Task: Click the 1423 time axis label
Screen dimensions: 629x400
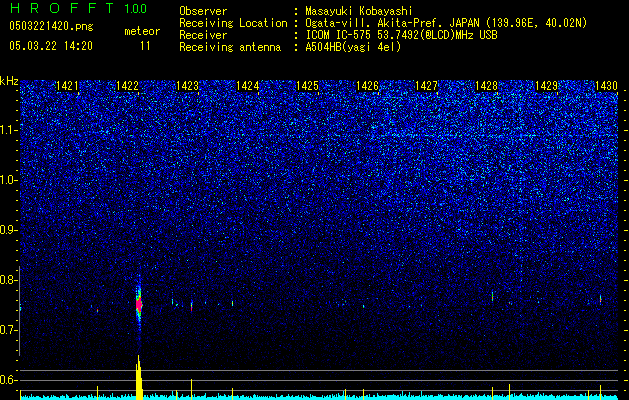Action: (x=187, y=85)
